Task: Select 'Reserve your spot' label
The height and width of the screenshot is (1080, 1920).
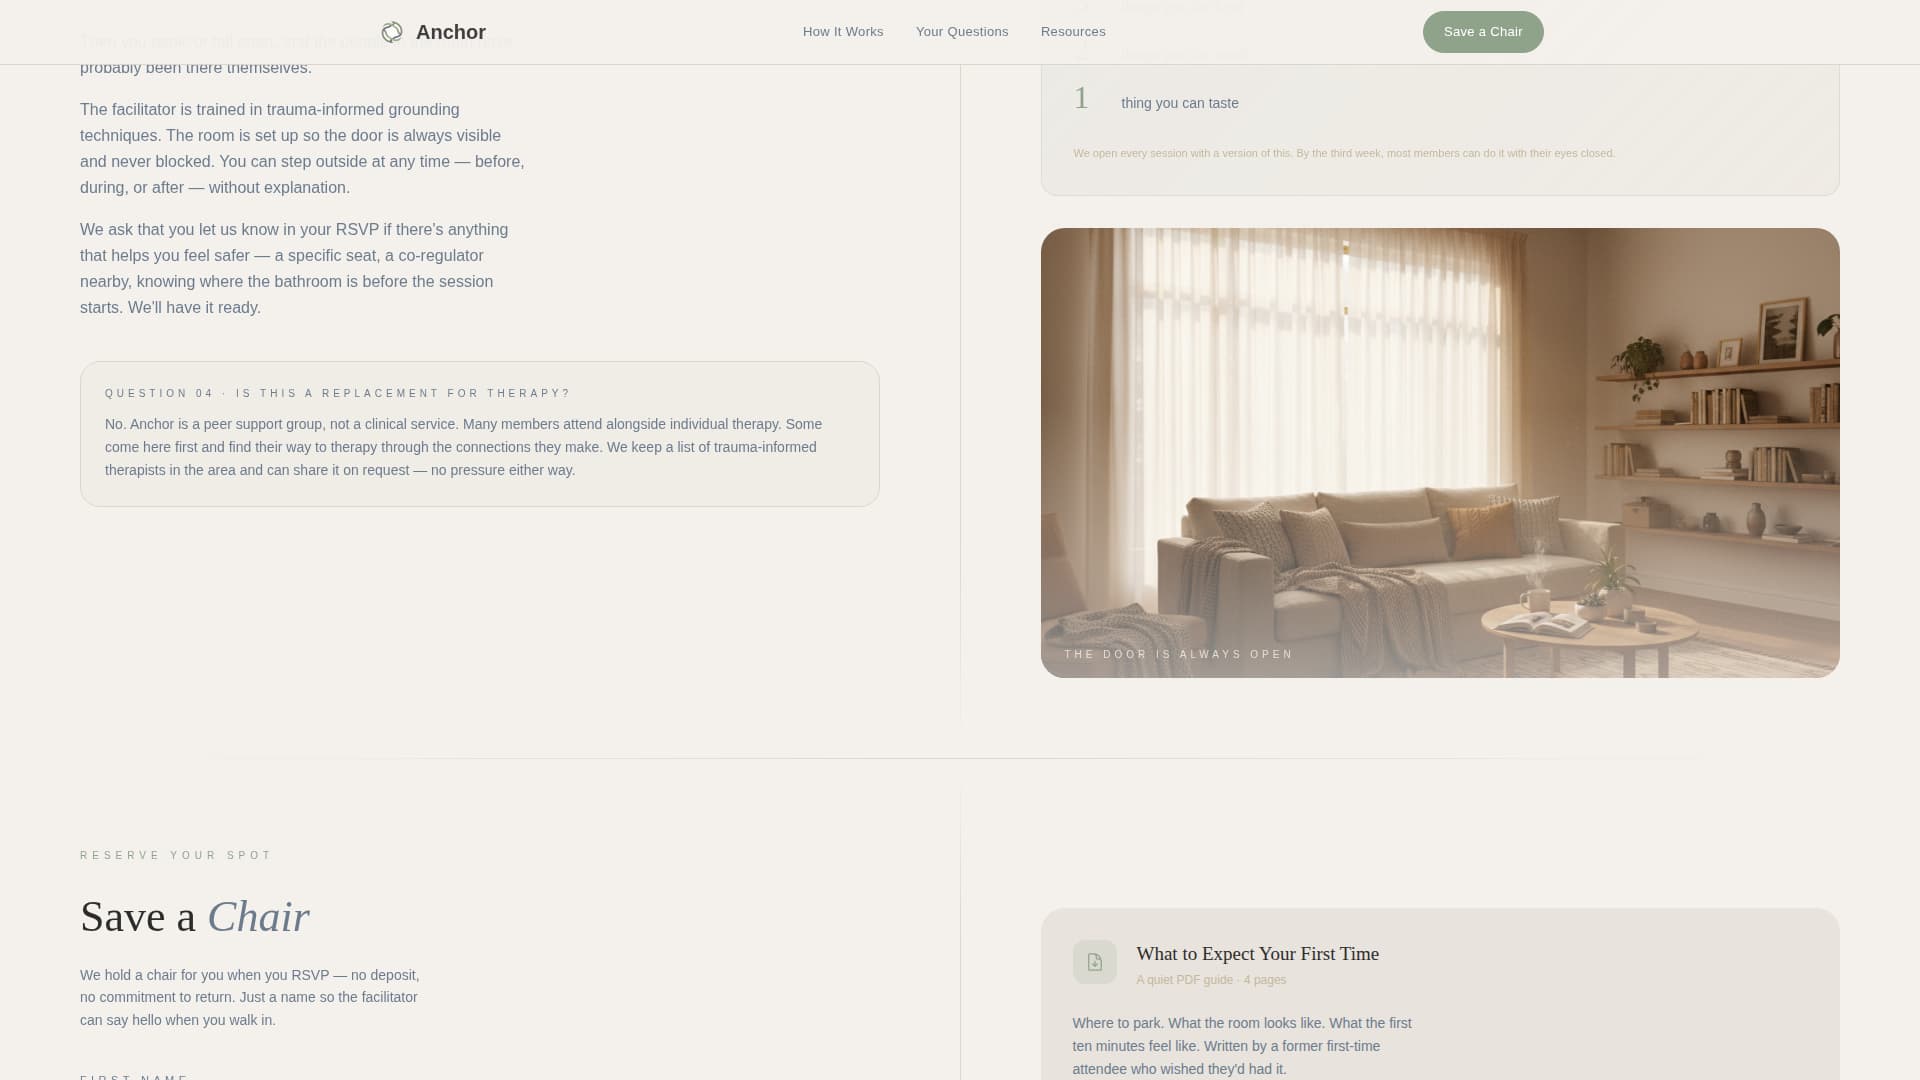Action: [x=176, y=855]
